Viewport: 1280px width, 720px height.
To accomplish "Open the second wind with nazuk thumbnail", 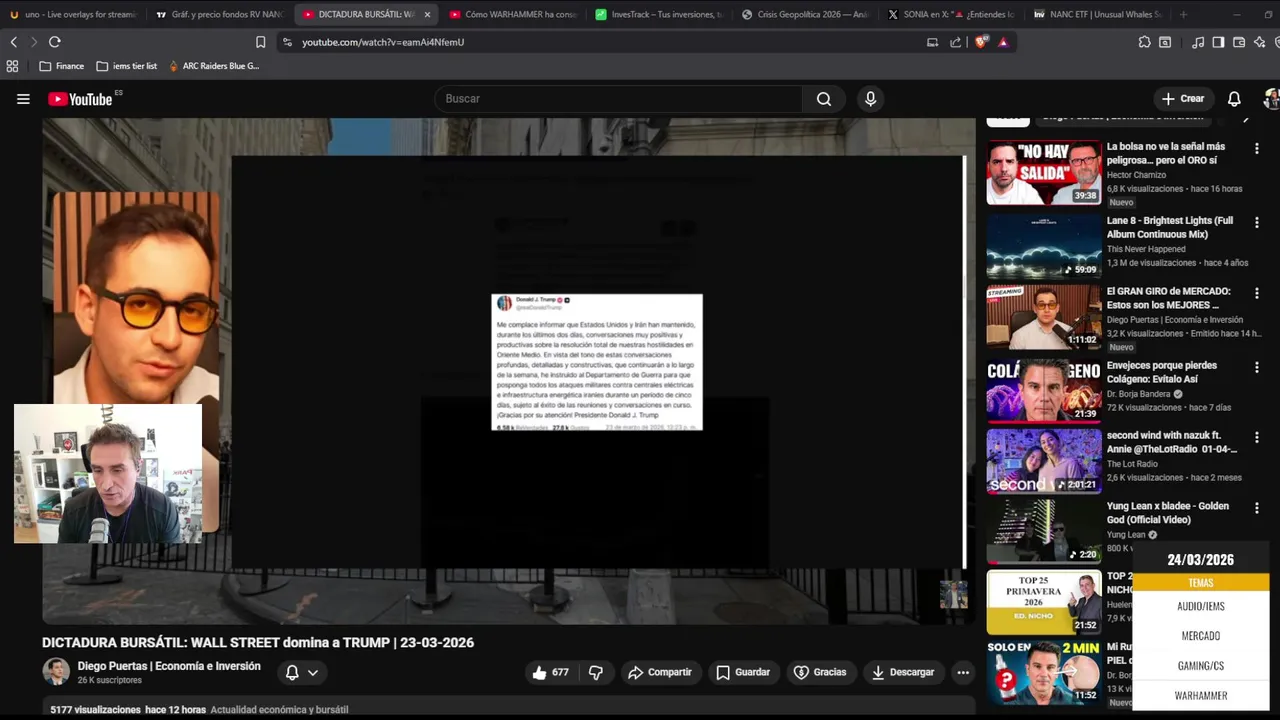I will (x=1043, y=461).
